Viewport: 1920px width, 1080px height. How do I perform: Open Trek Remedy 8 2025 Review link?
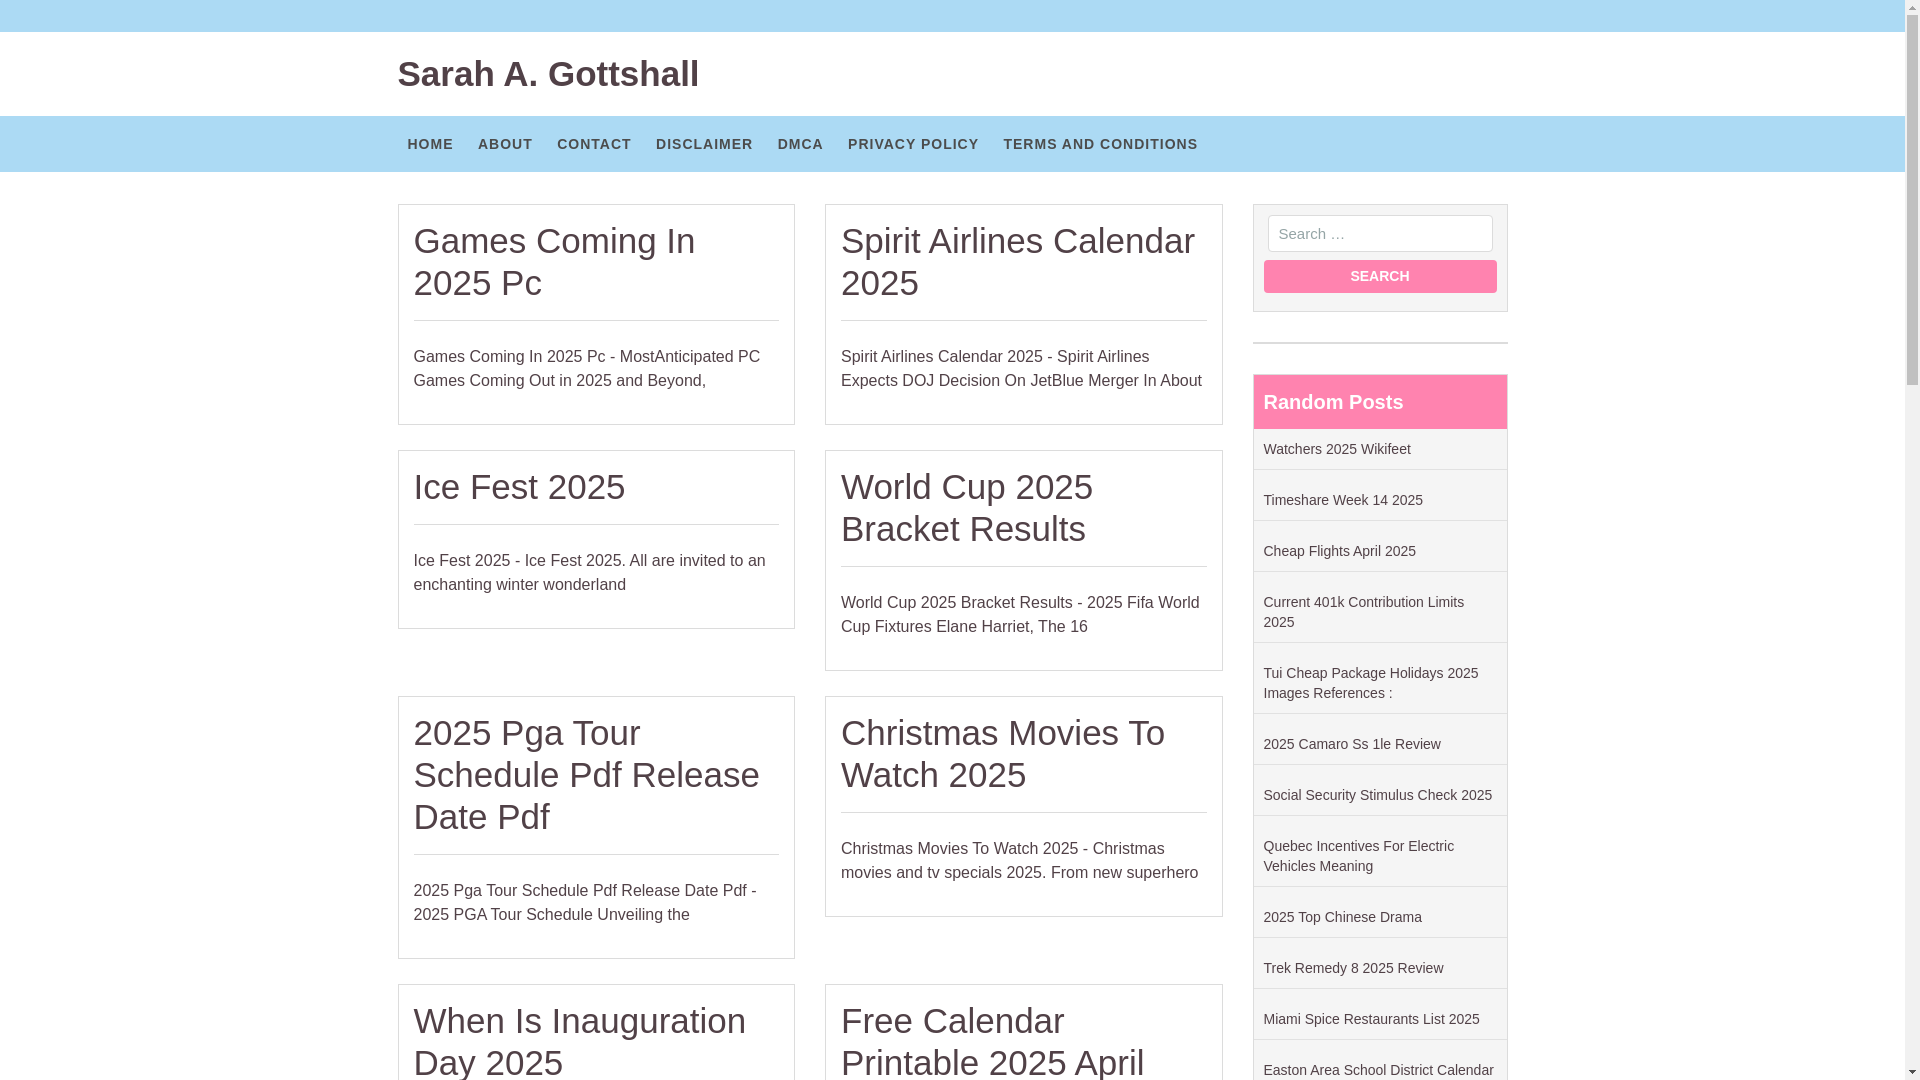(1354, 968)
